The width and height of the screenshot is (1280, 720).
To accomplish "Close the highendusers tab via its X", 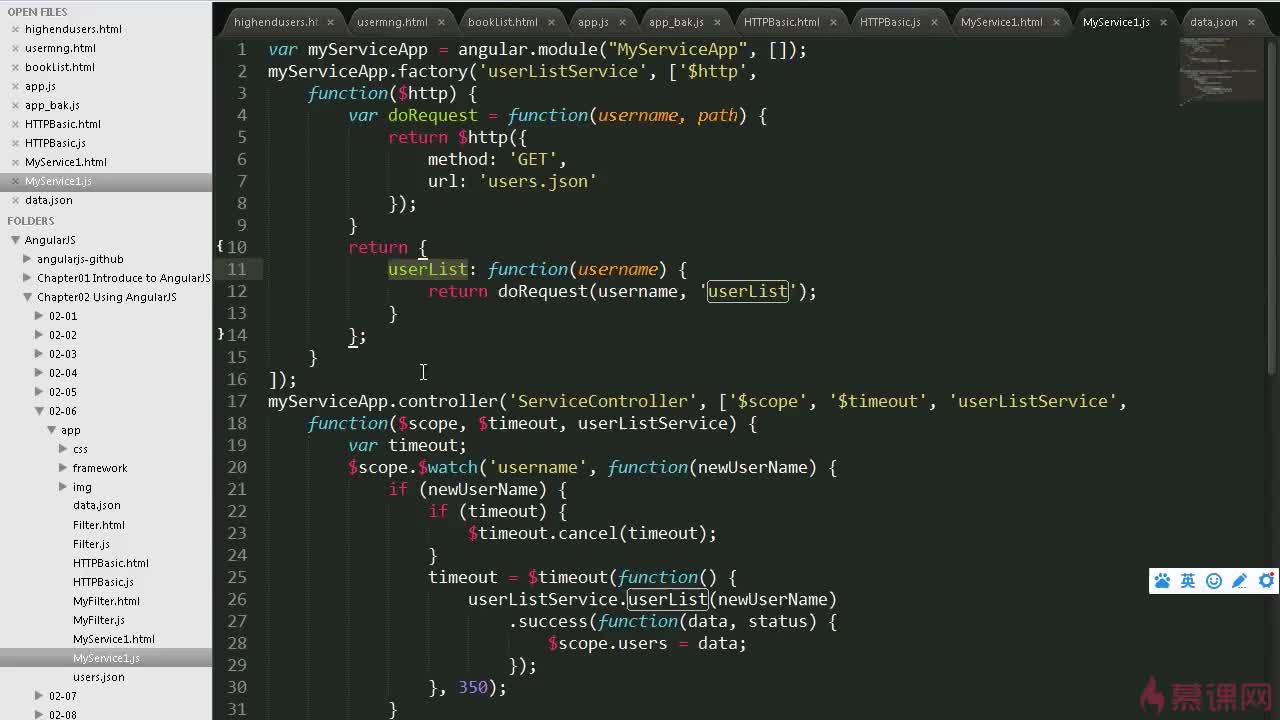I will point(330,22).
